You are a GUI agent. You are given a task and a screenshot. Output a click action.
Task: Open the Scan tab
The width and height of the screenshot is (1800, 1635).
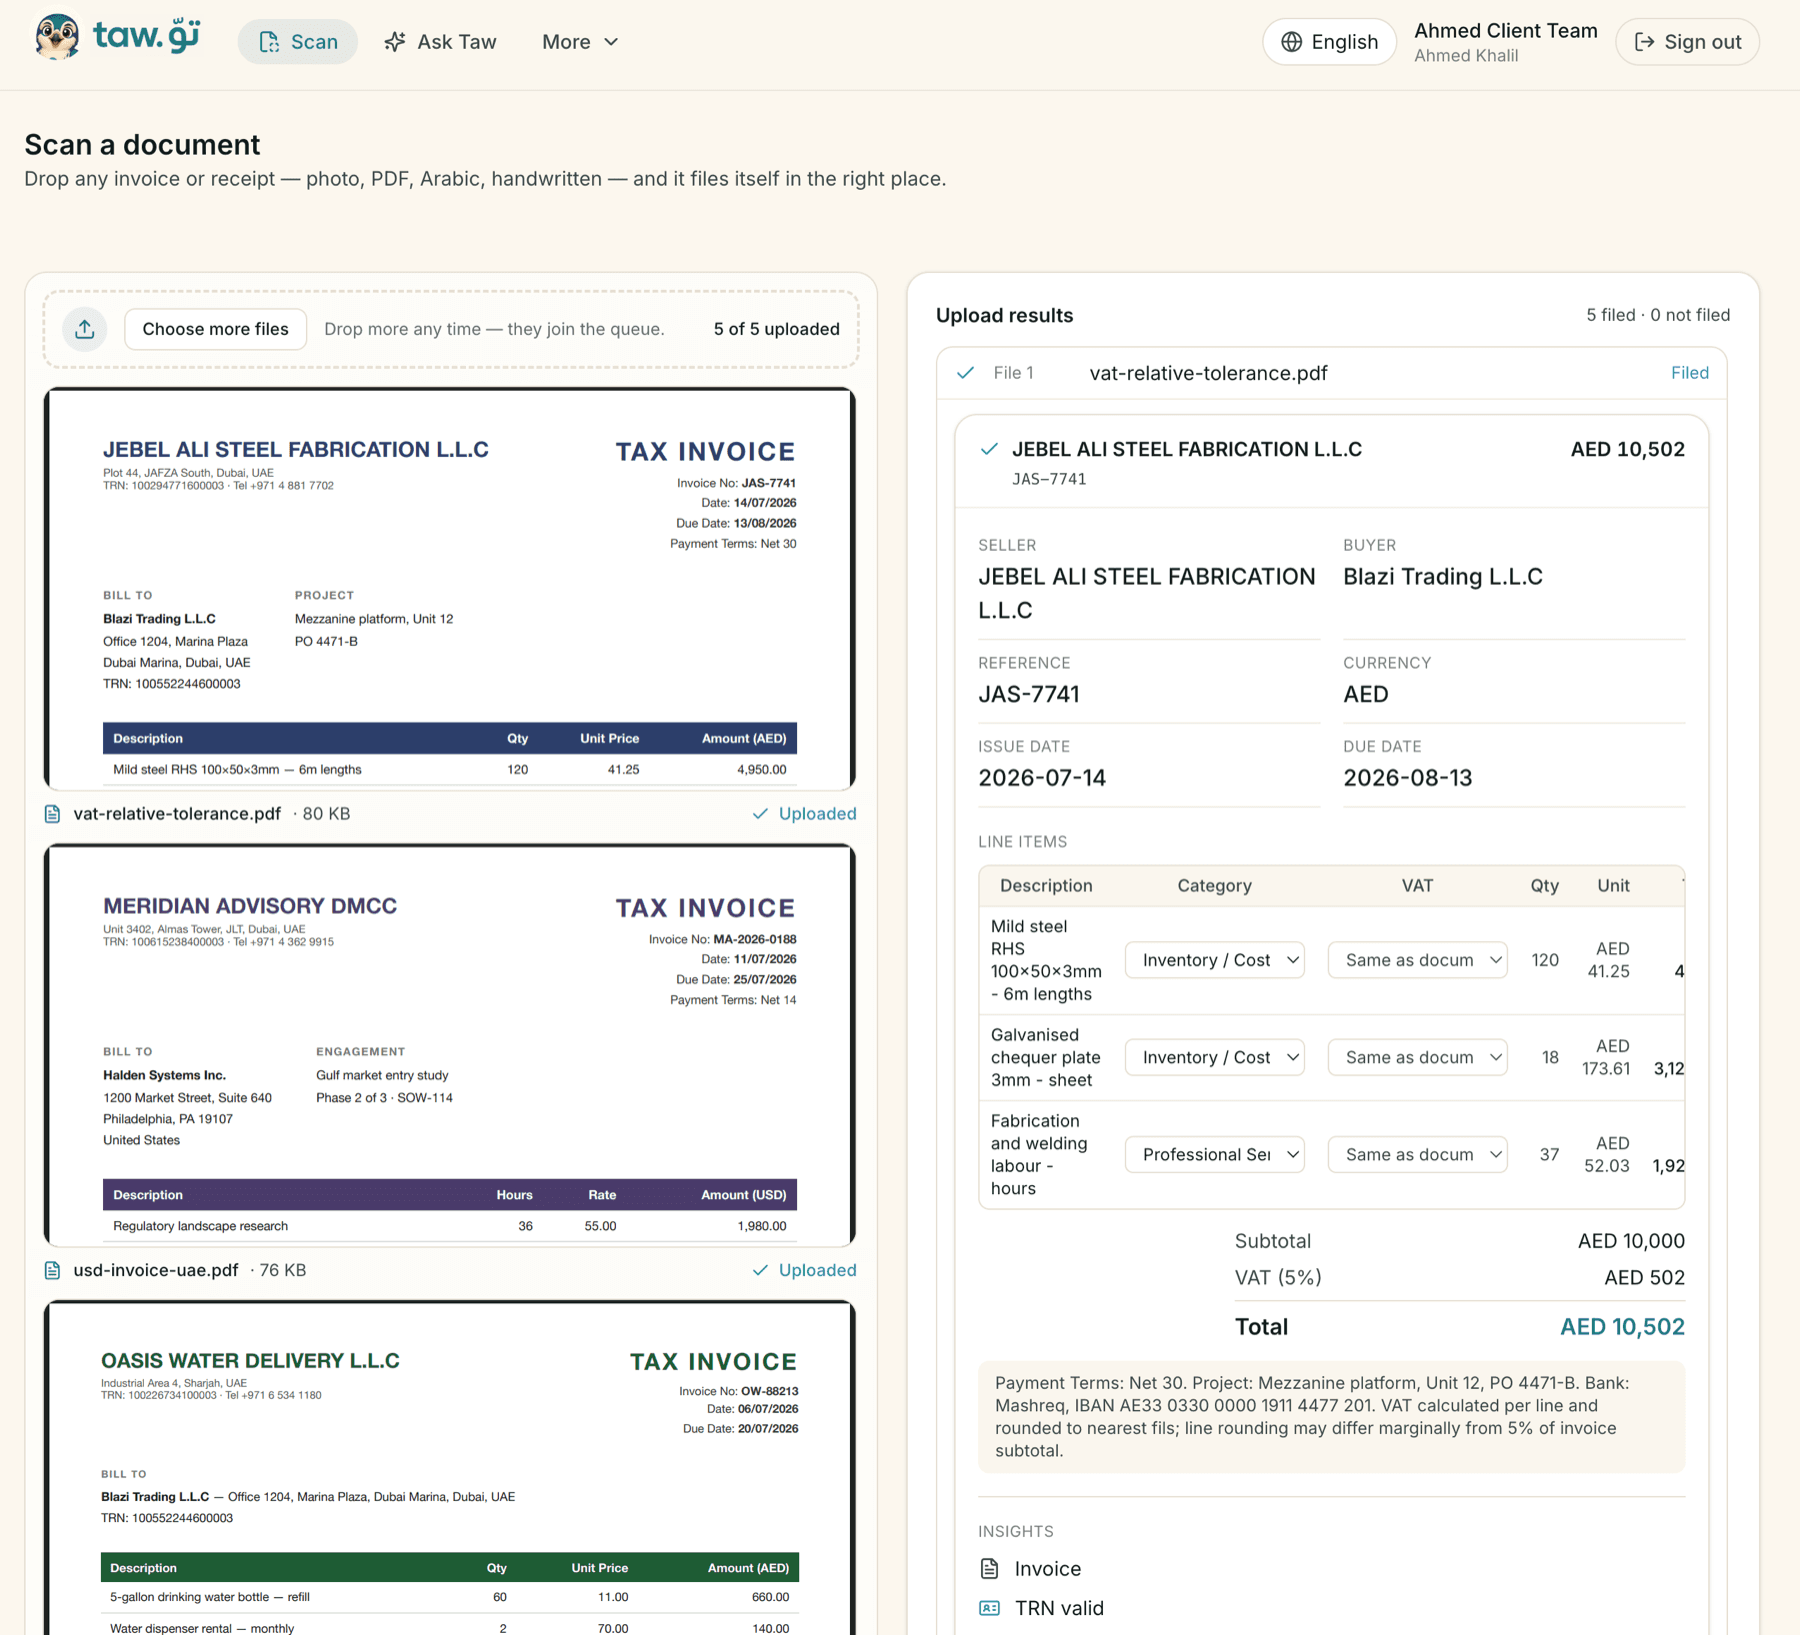[x=298, y=42]
